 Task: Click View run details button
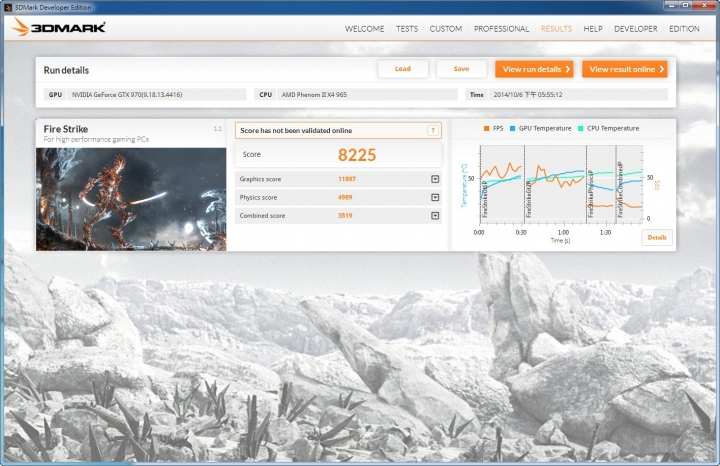click(x=534, y=69)
